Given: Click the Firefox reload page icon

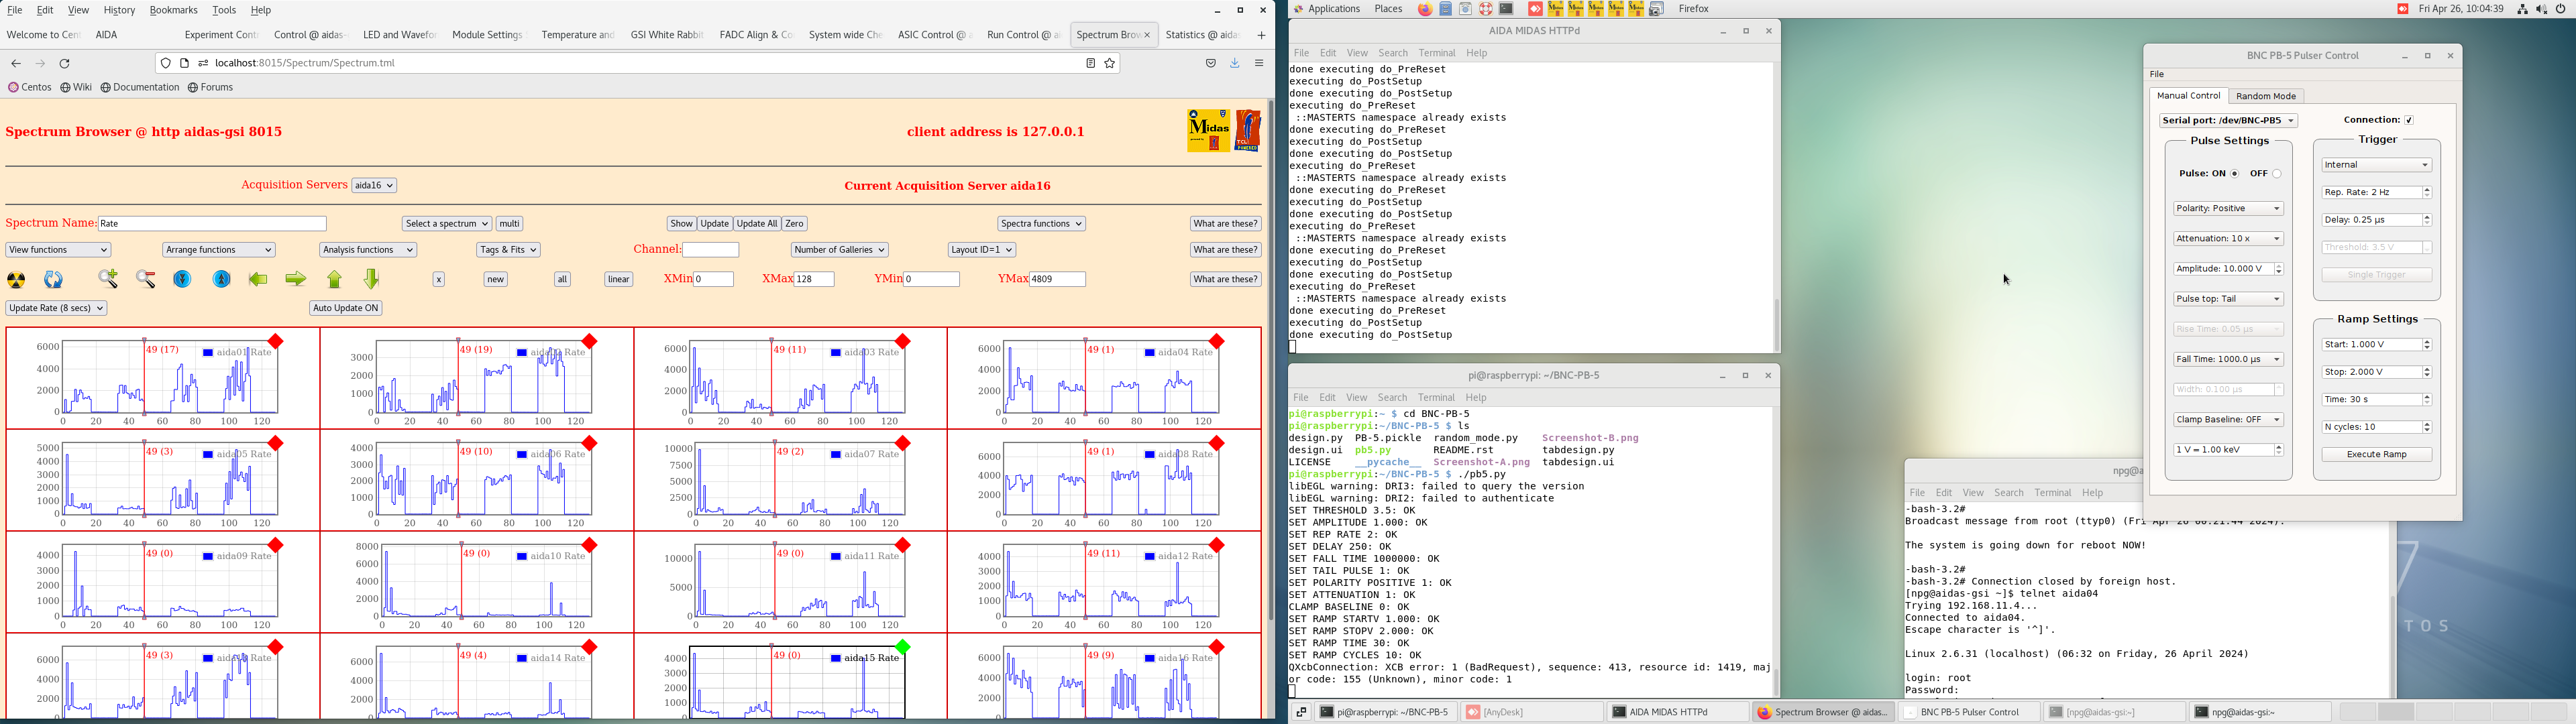Looking at the screenshot, I should 65,64.
